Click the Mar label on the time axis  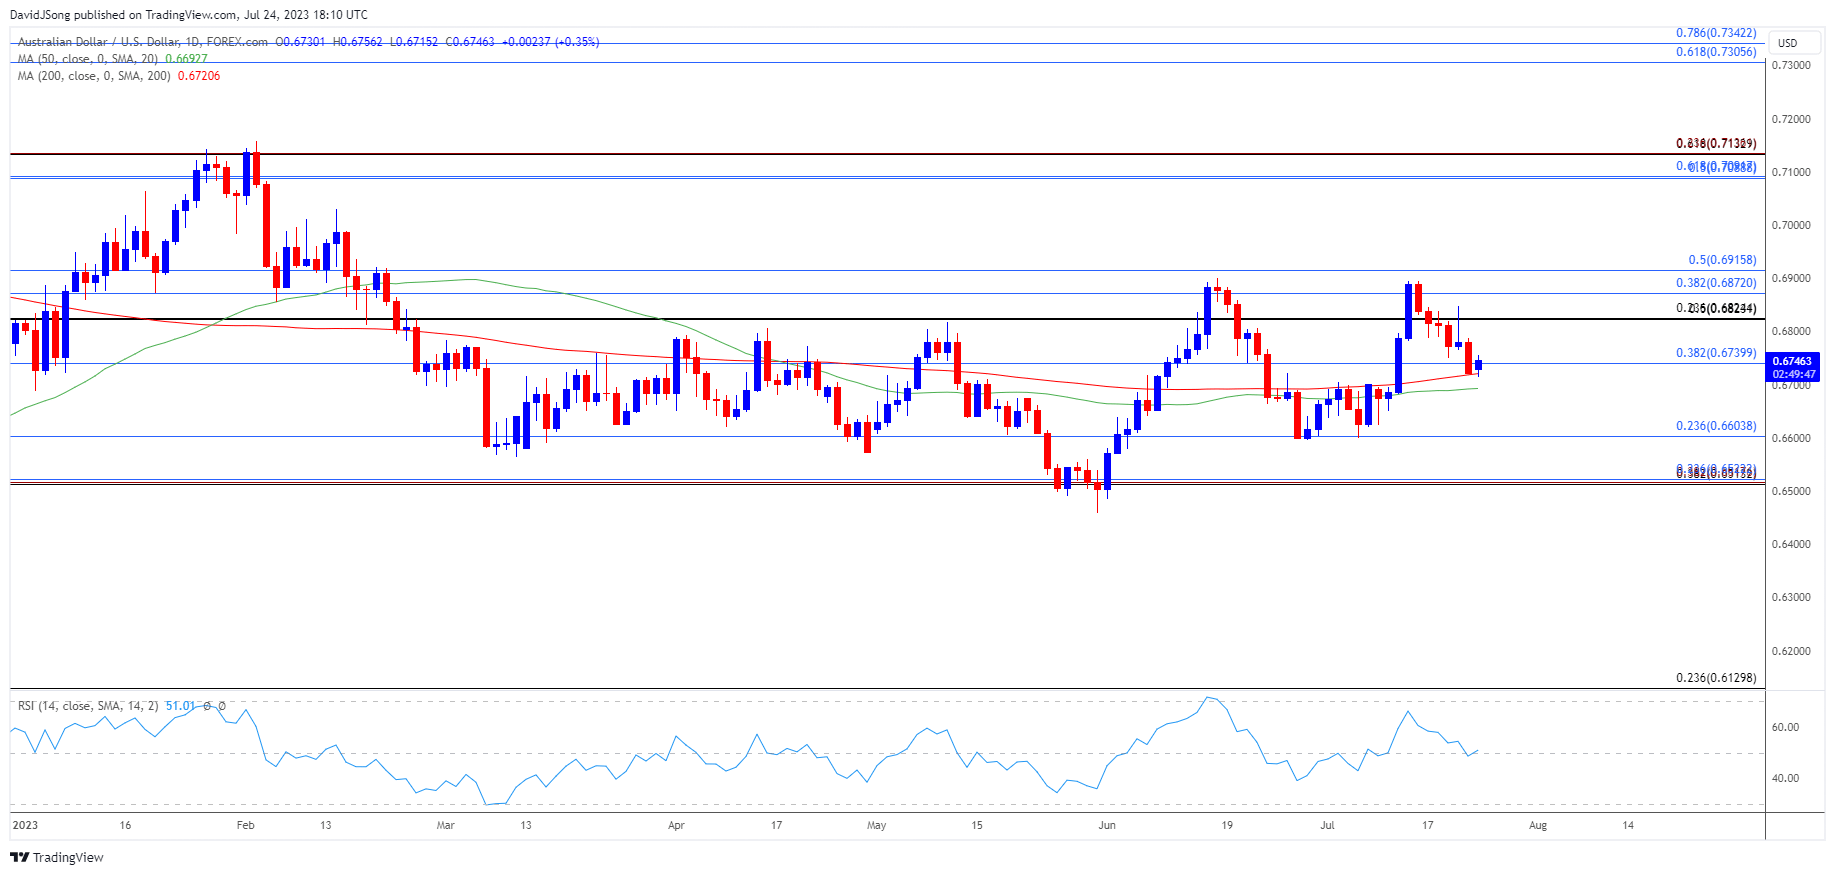click(446, 825)
